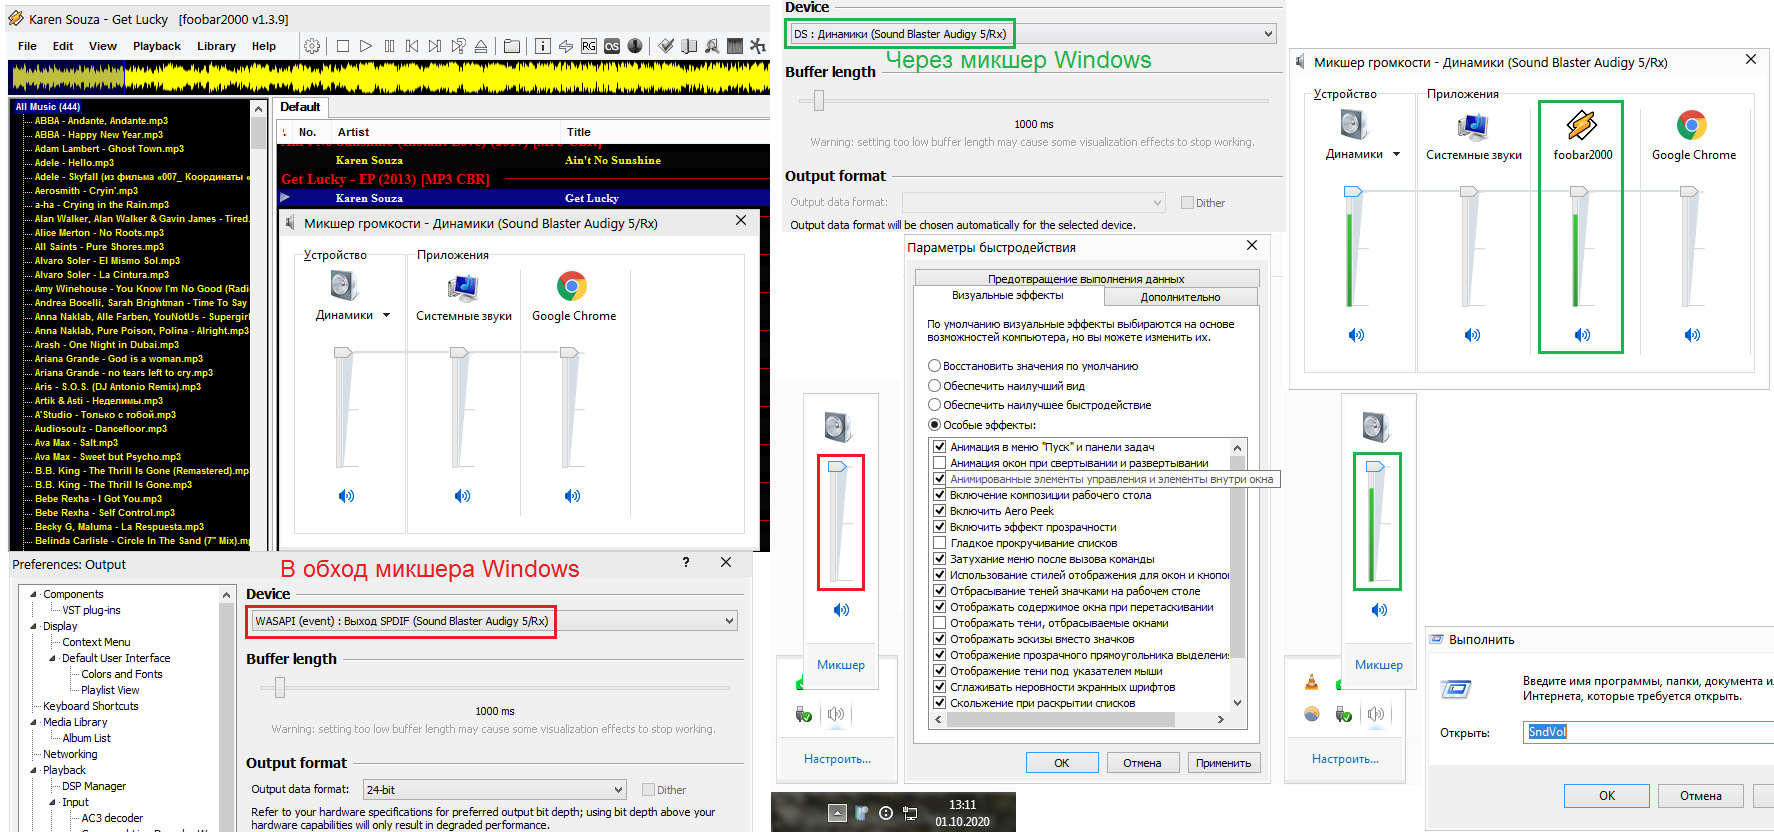Open the File menu in foobar2000

27,46
